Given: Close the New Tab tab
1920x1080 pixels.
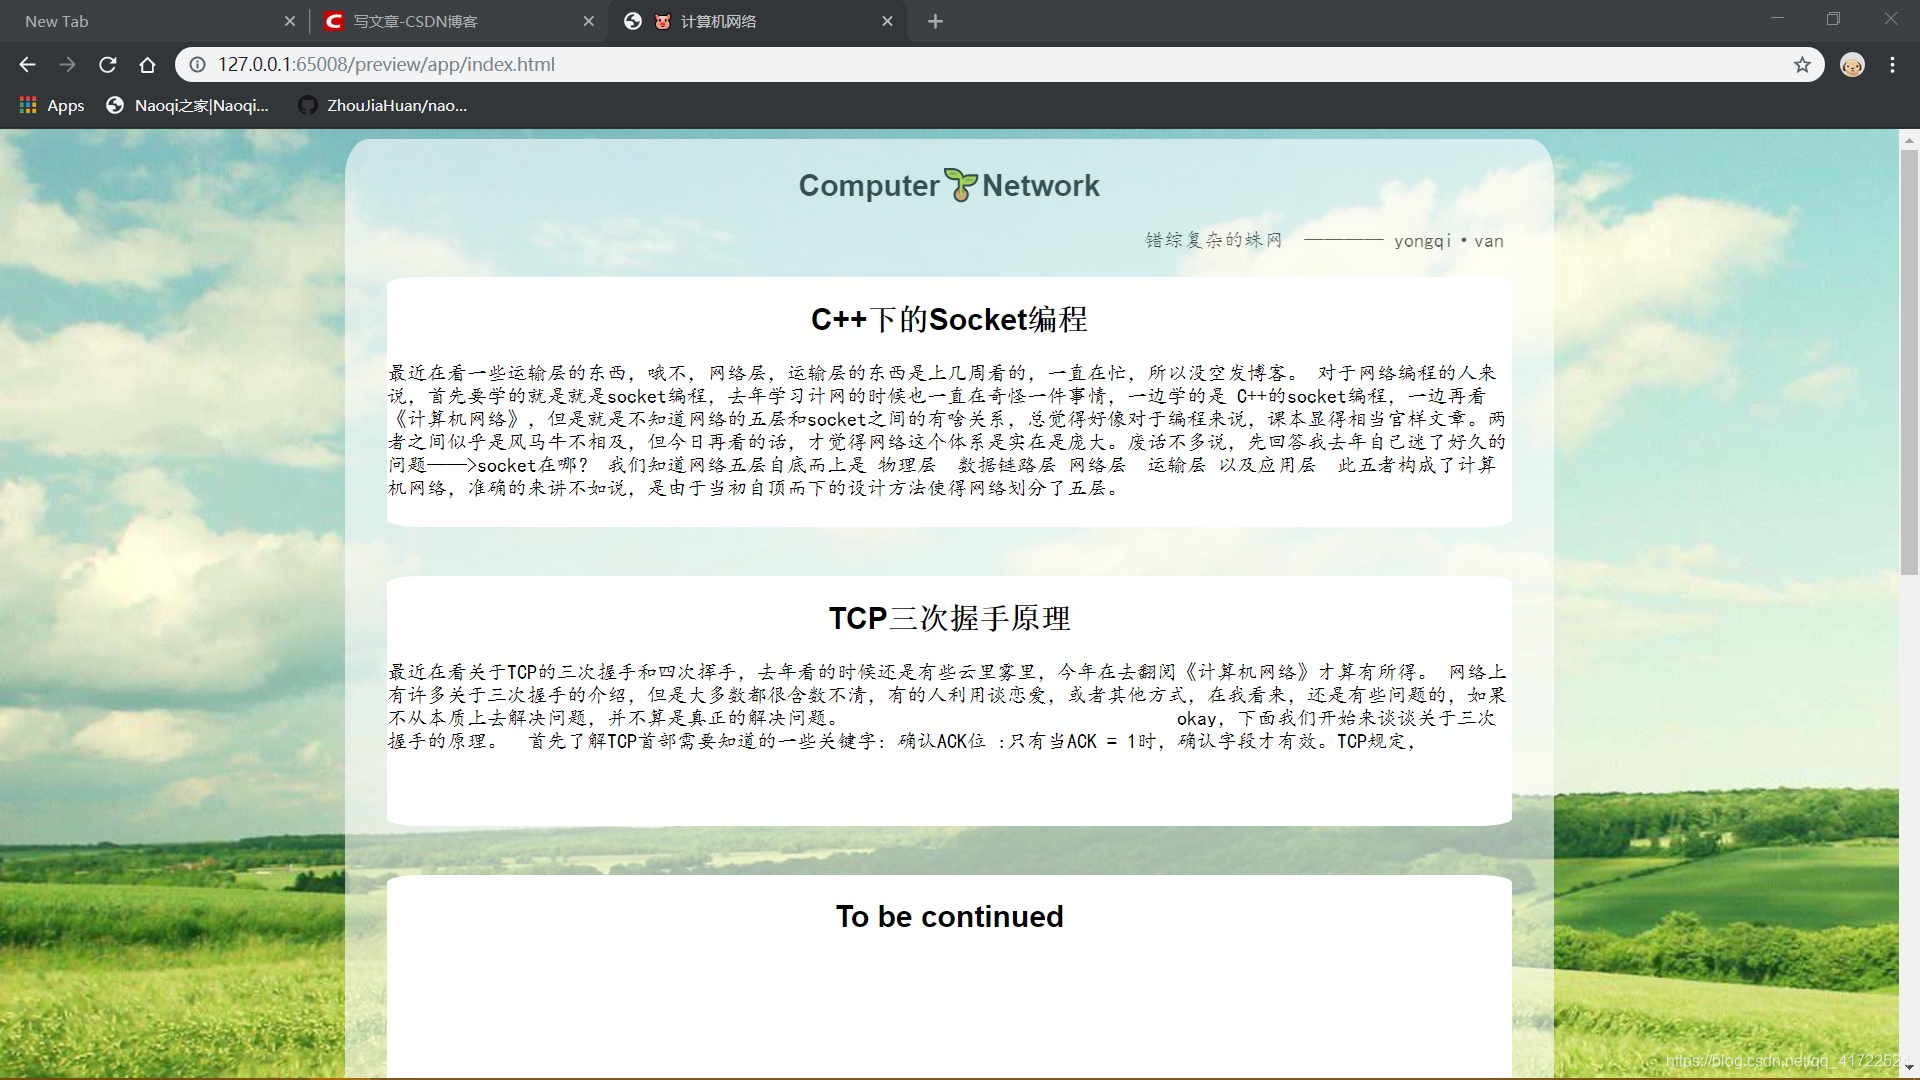Looking at the screenshot, I should pos(290,21).
